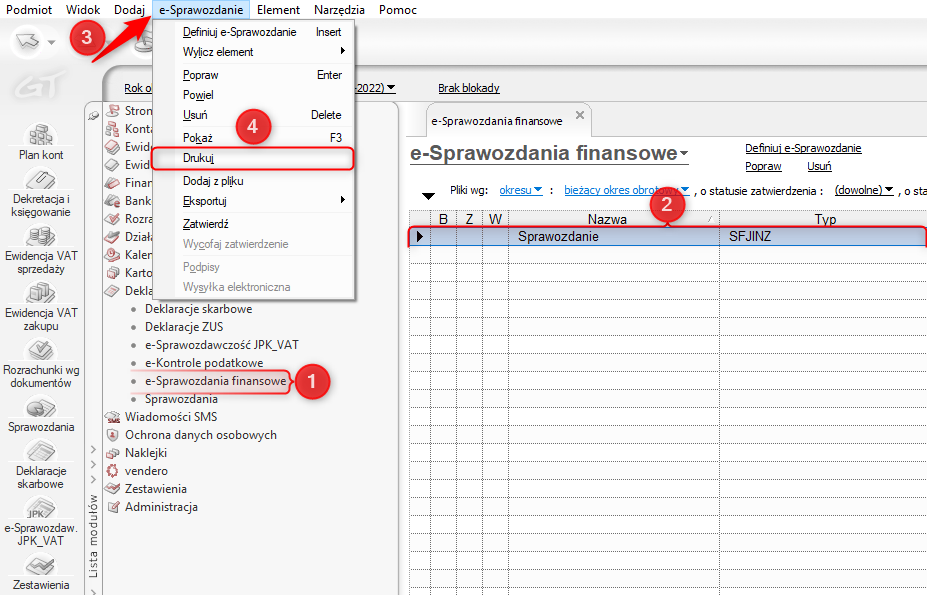Image resolution: width=927 pixels, height=595 pixels.
Task: Select e-Sprawozdawczość JPK_VAT tree item
Action: [x=222, y=345]
